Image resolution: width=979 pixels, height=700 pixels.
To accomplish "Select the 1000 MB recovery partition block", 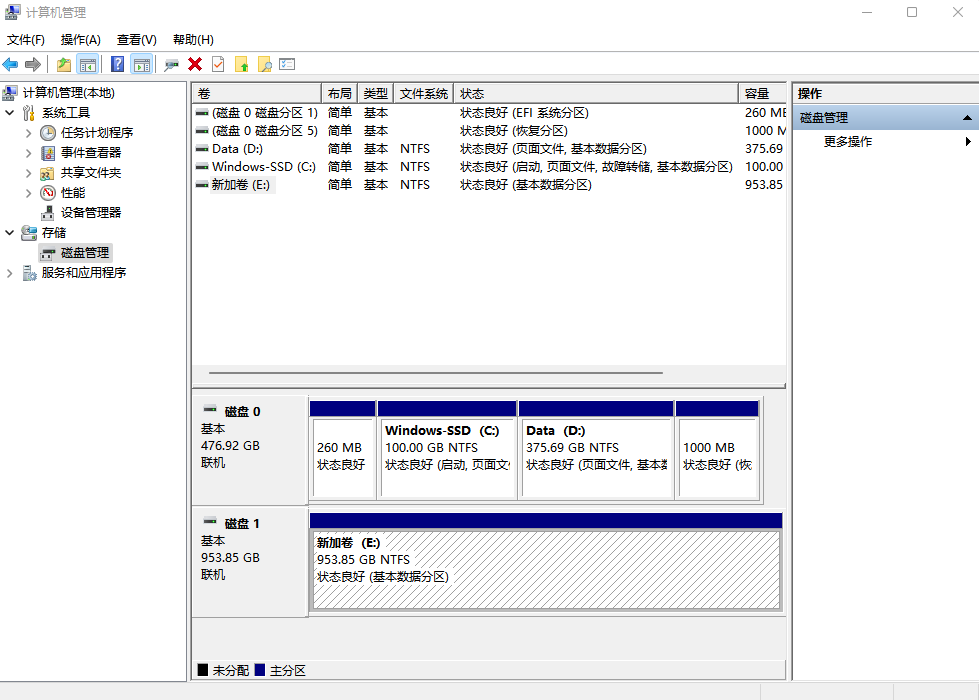I will (x=717, y=450).
